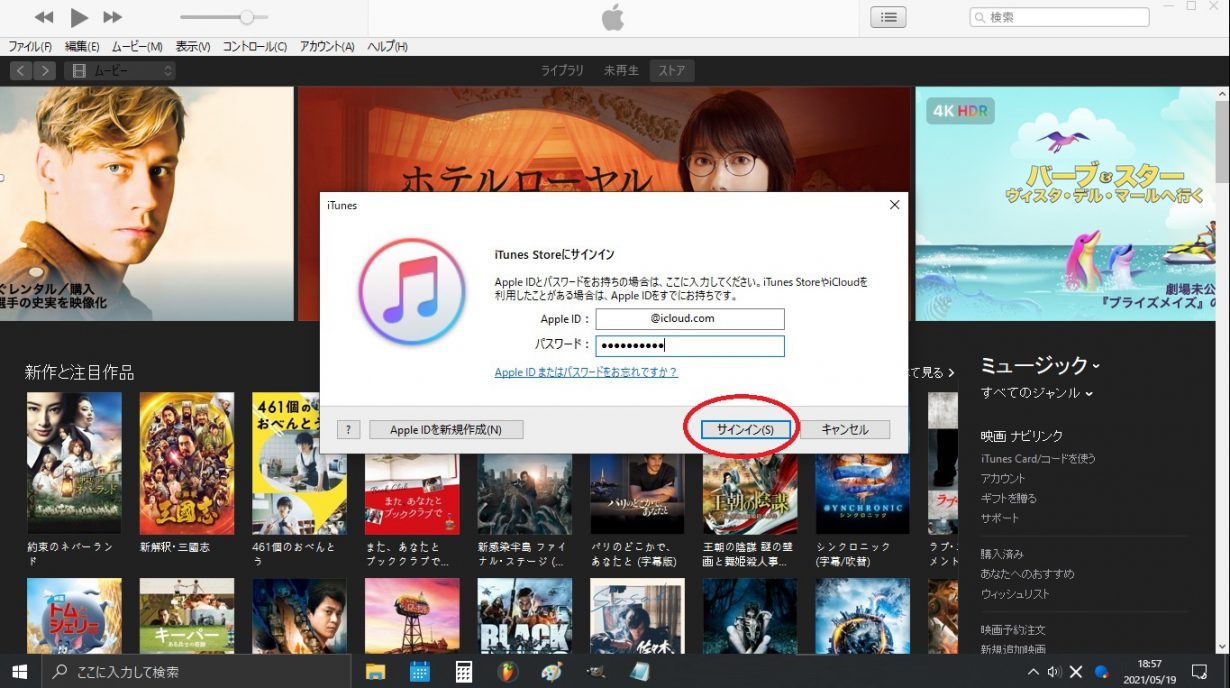Click the Windows Start button

[x=20, y=671]
